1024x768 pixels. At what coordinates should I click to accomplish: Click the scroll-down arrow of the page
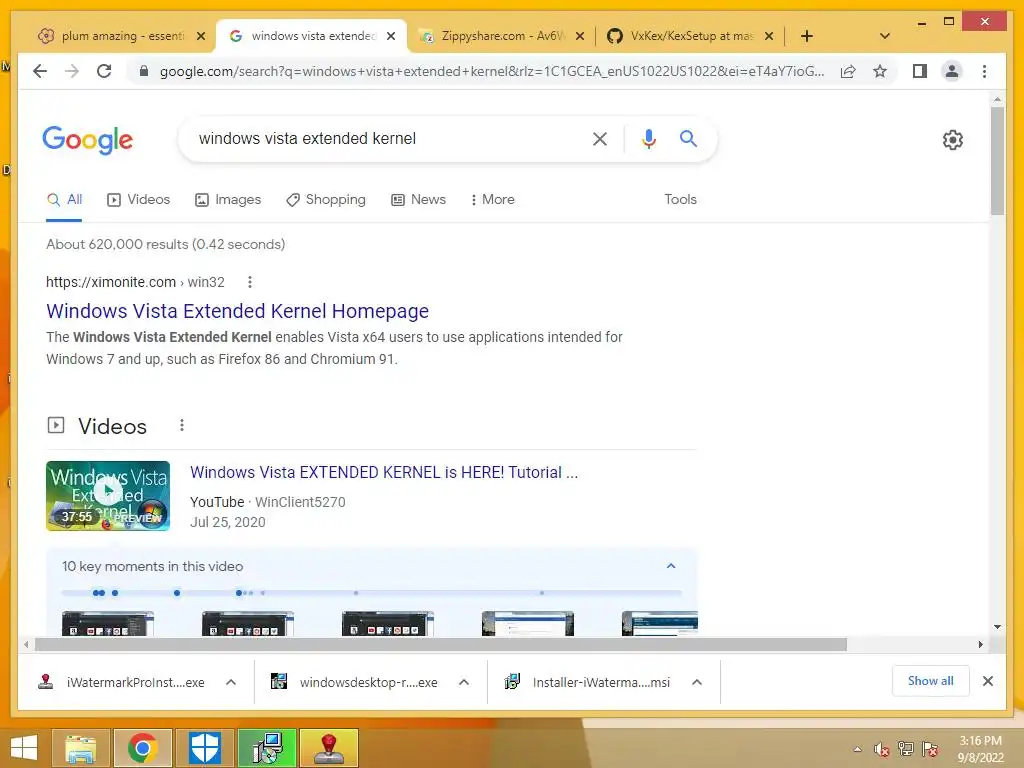[997, 627]
